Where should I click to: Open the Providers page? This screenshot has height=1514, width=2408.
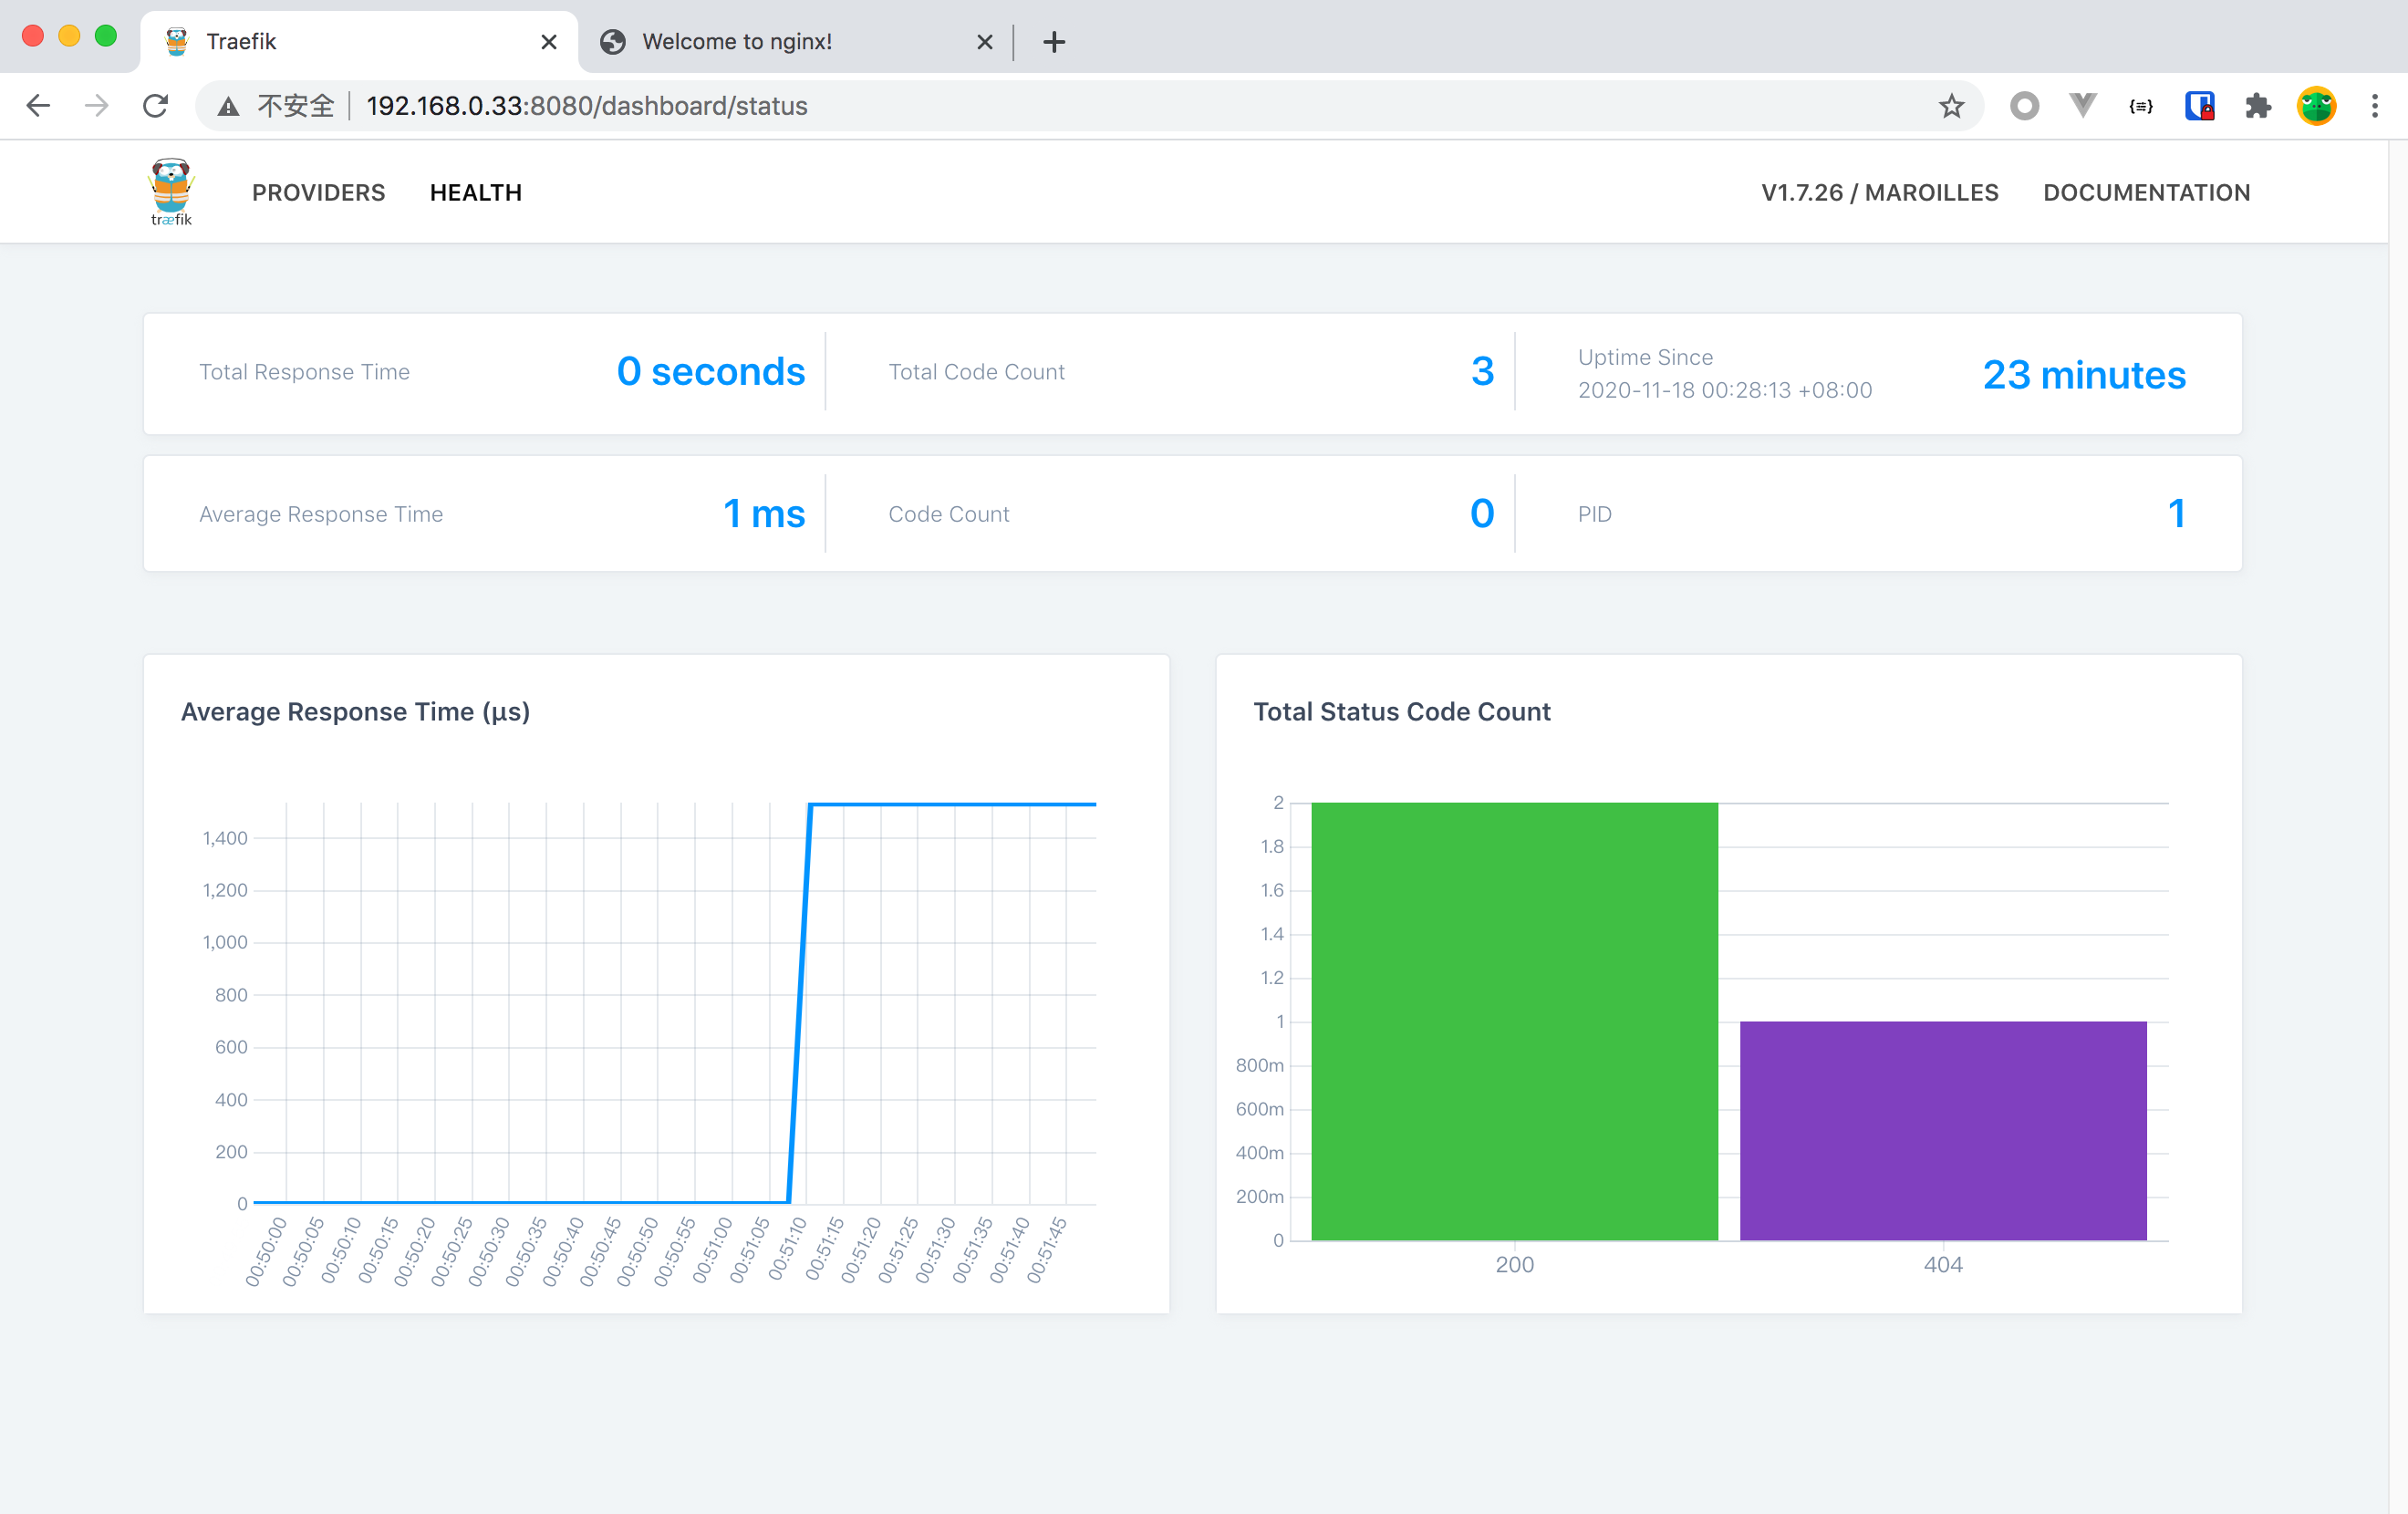point(318,192)
